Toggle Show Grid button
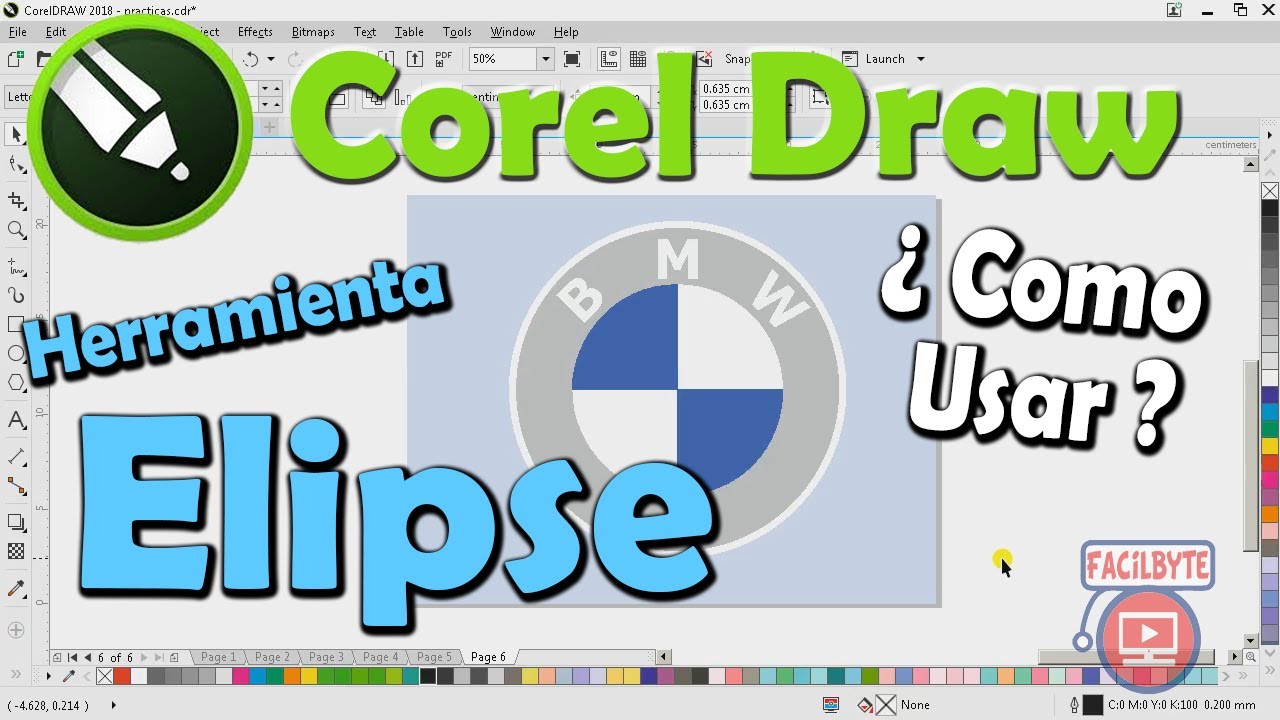Image resolution: width=1280 pixels, height=720 pixels. pos(637,59)
